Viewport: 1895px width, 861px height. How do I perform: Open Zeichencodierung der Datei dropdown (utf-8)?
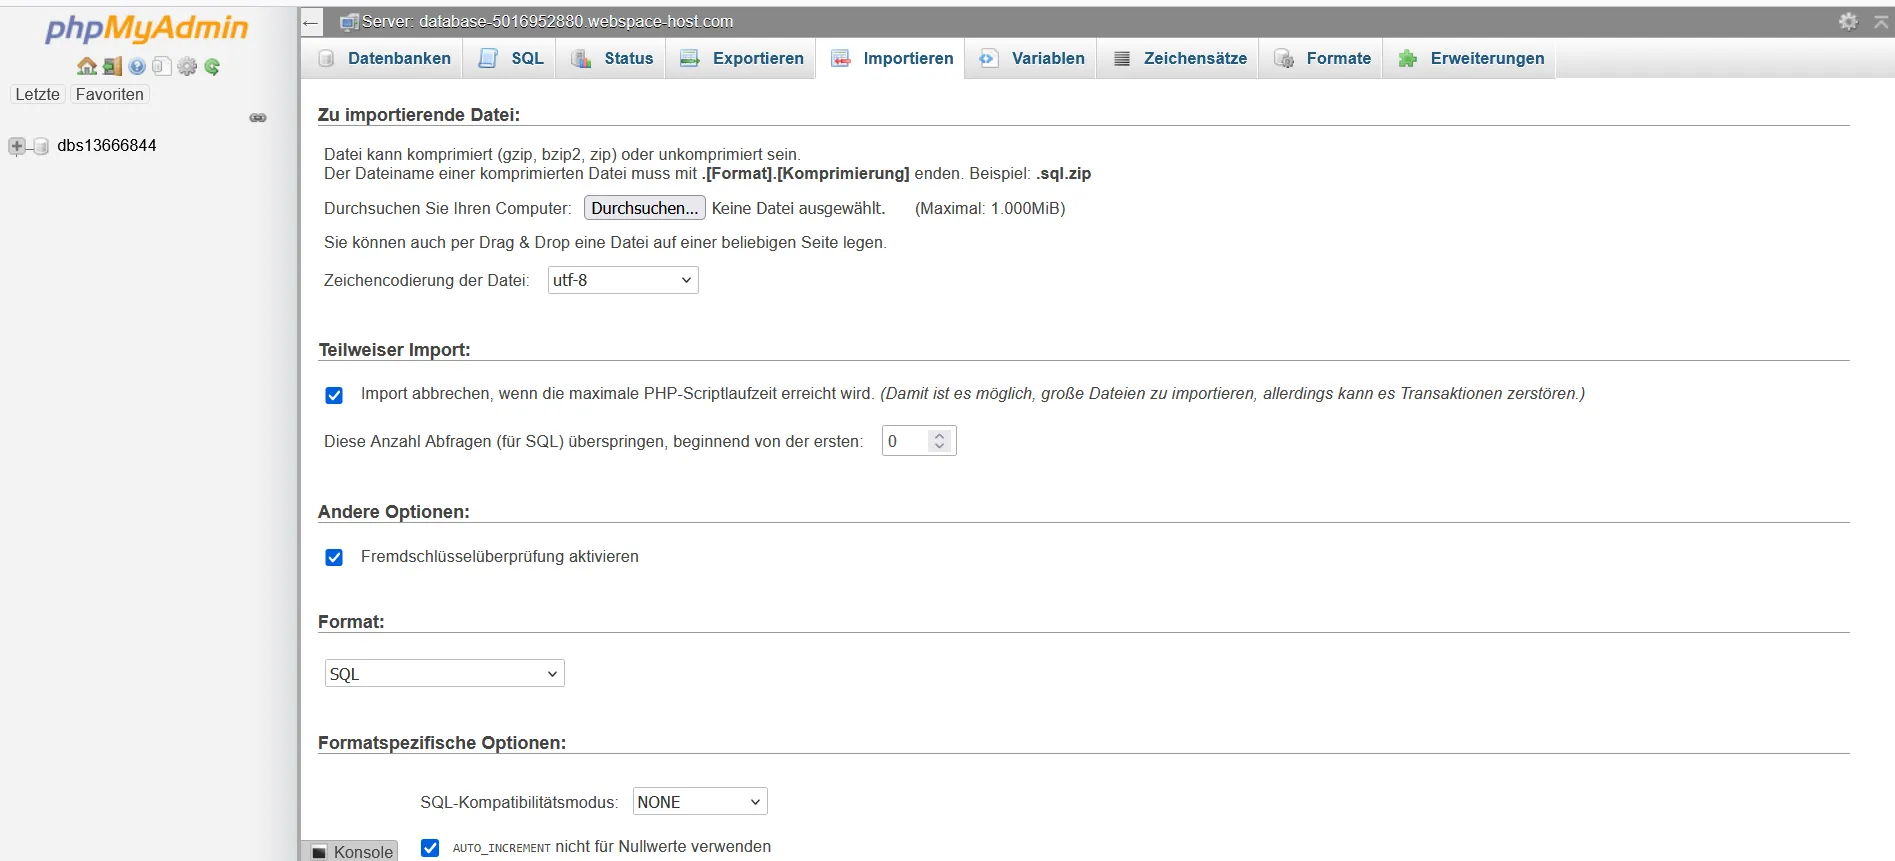[623, 280]
